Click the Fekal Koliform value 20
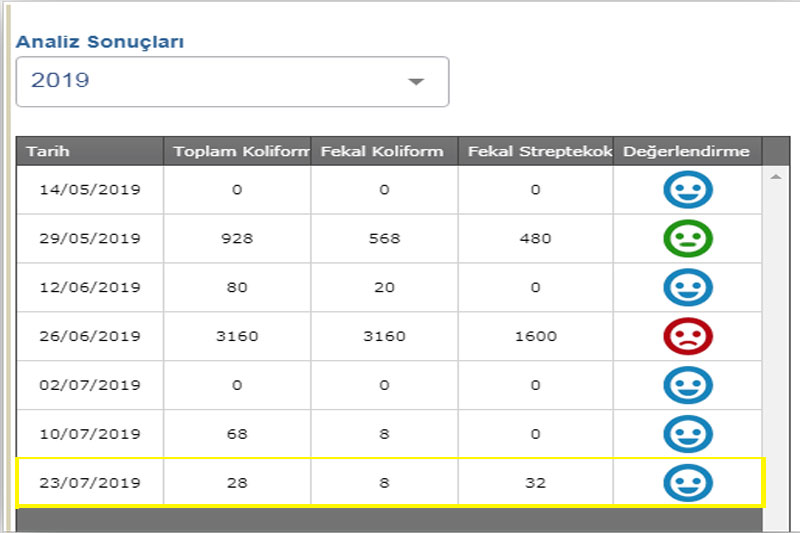 (385, 288)
